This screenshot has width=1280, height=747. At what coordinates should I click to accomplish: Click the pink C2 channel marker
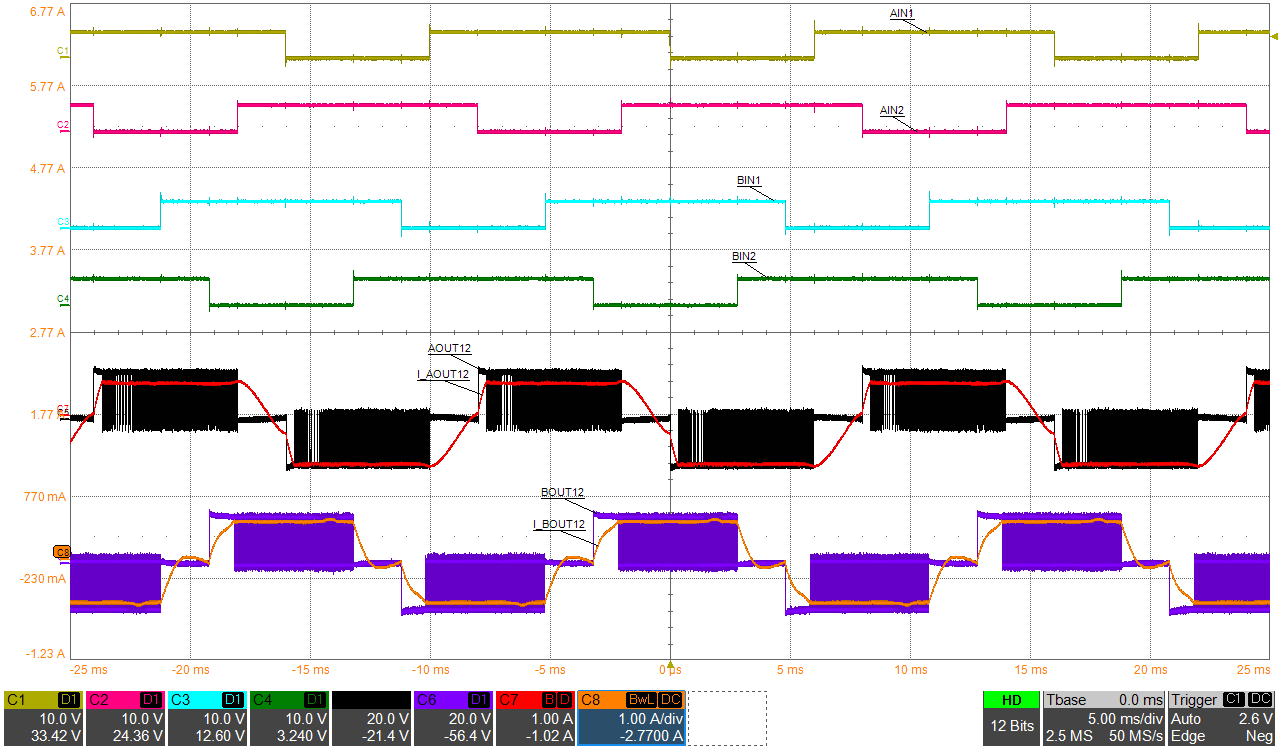click(62, 125)
